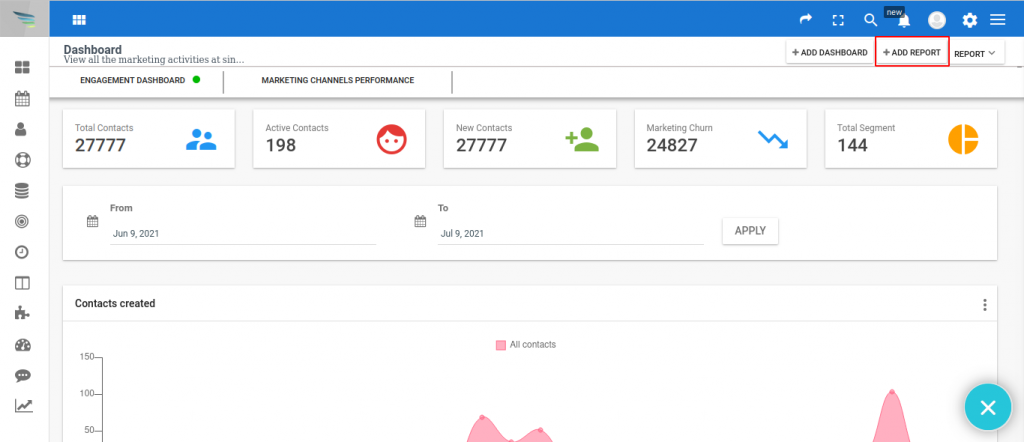Click the 'new' notification badge
This screenshot has height=442, width=1024.
point(894,12)
